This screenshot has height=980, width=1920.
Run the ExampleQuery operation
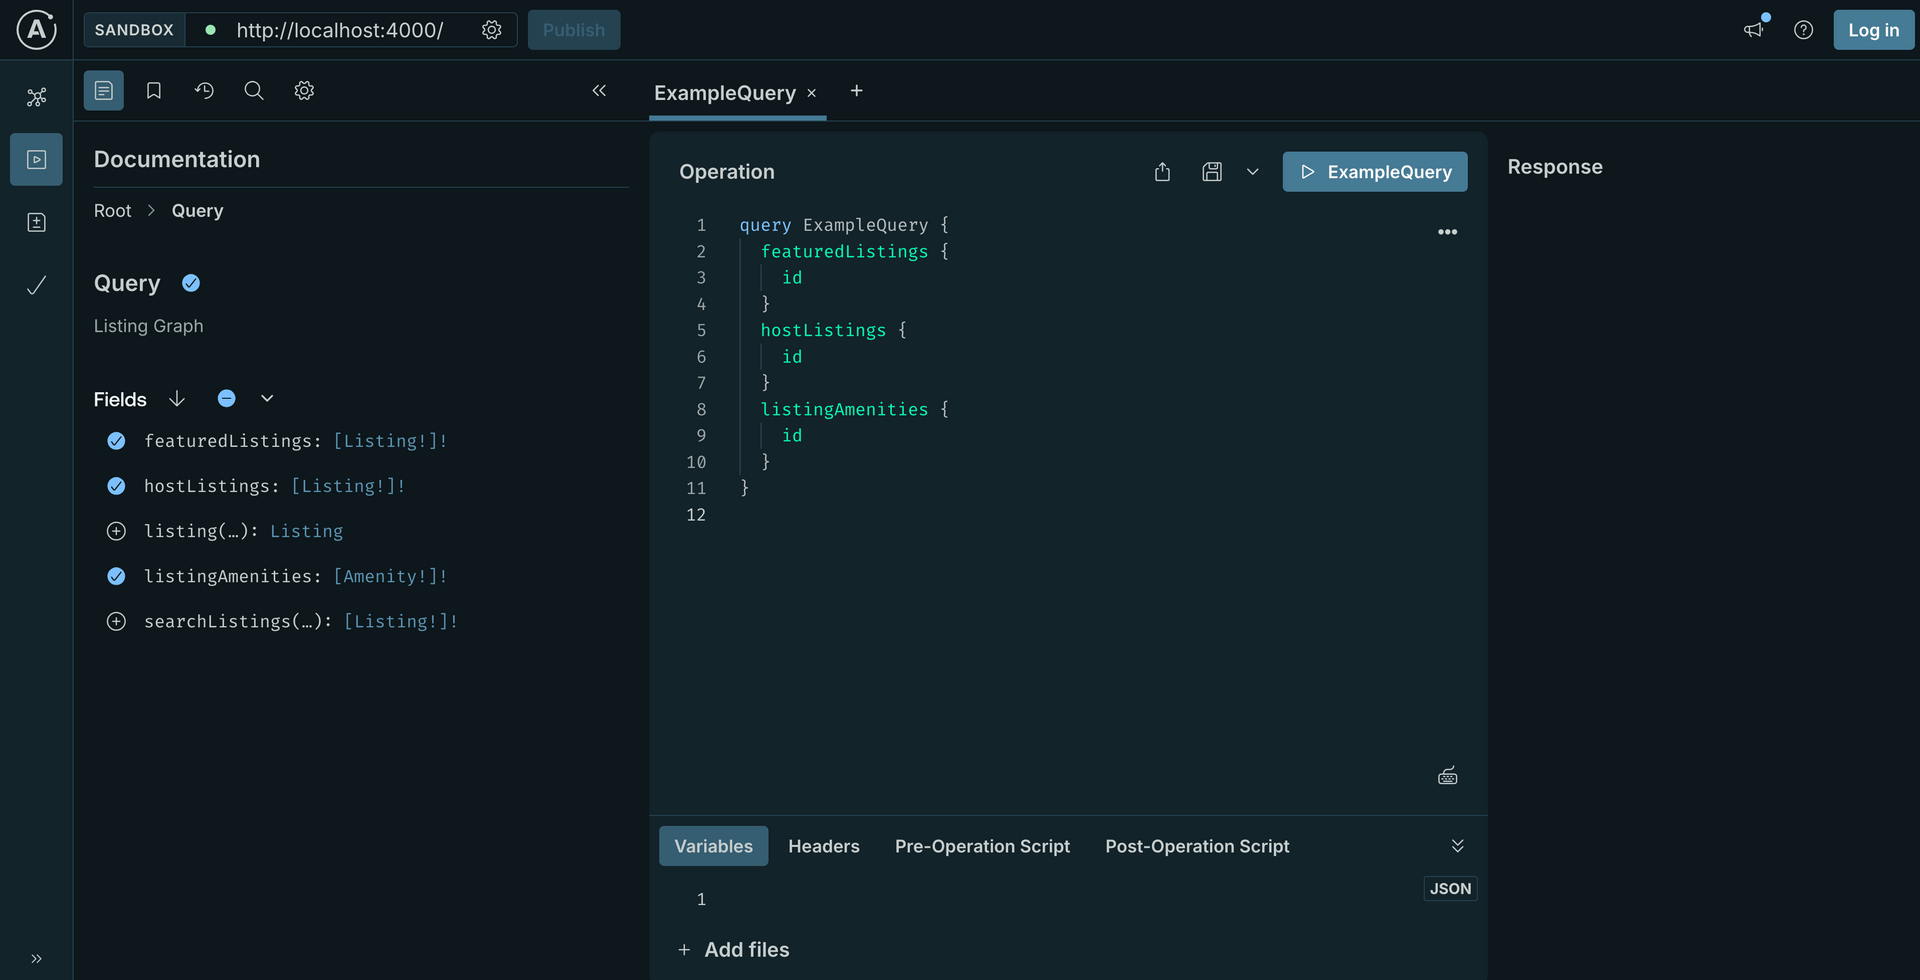[x=1374, y=171]
